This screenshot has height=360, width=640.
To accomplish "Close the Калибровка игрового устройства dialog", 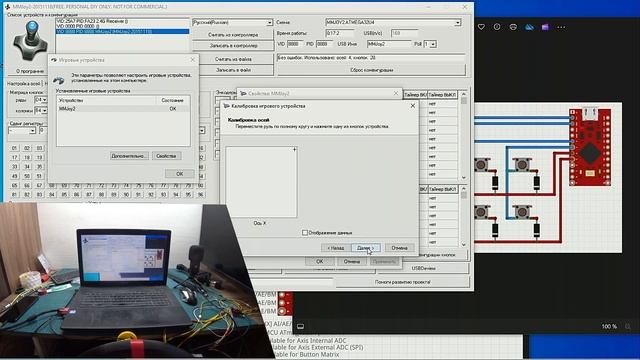I will [413, 106].
